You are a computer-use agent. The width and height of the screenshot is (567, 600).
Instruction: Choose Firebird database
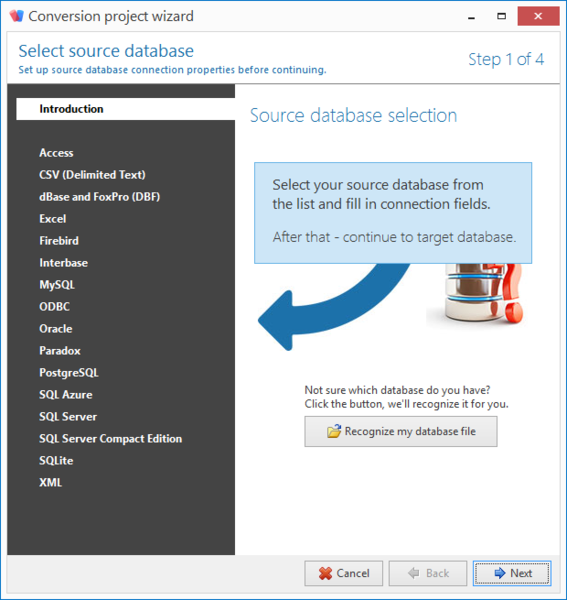59,241
